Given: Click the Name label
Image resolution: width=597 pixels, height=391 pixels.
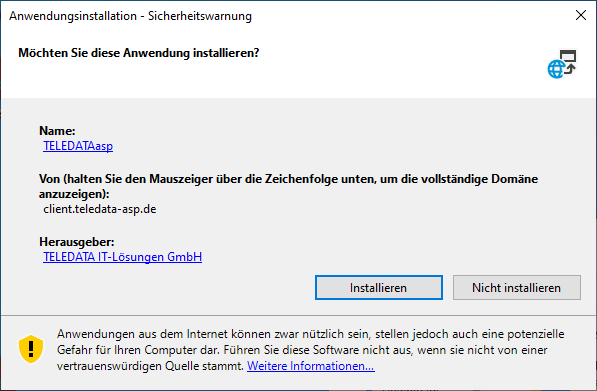Looking at the screenshot, I should coord(57,131).
